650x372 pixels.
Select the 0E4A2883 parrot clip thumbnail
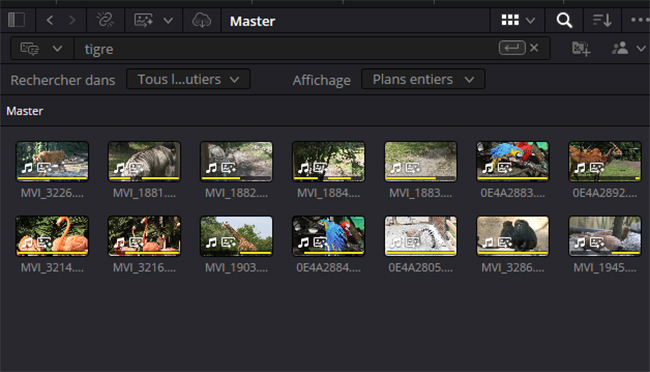(x=512, y=161)
